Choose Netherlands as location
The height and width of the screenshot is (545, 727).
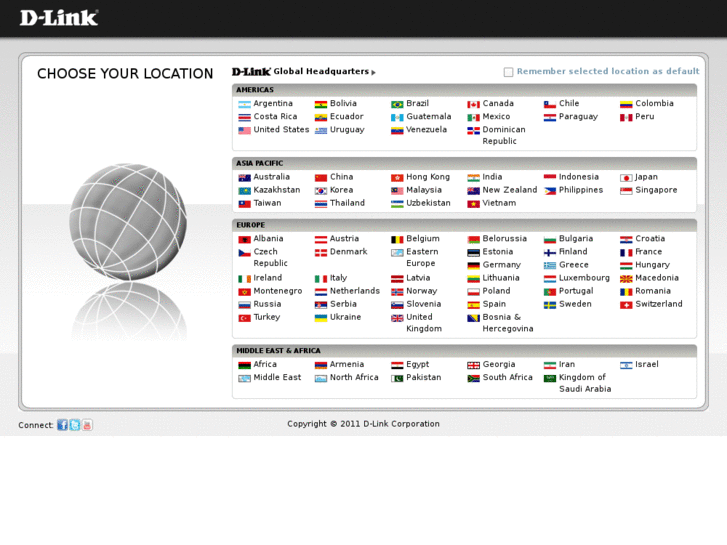click(355, 291)
